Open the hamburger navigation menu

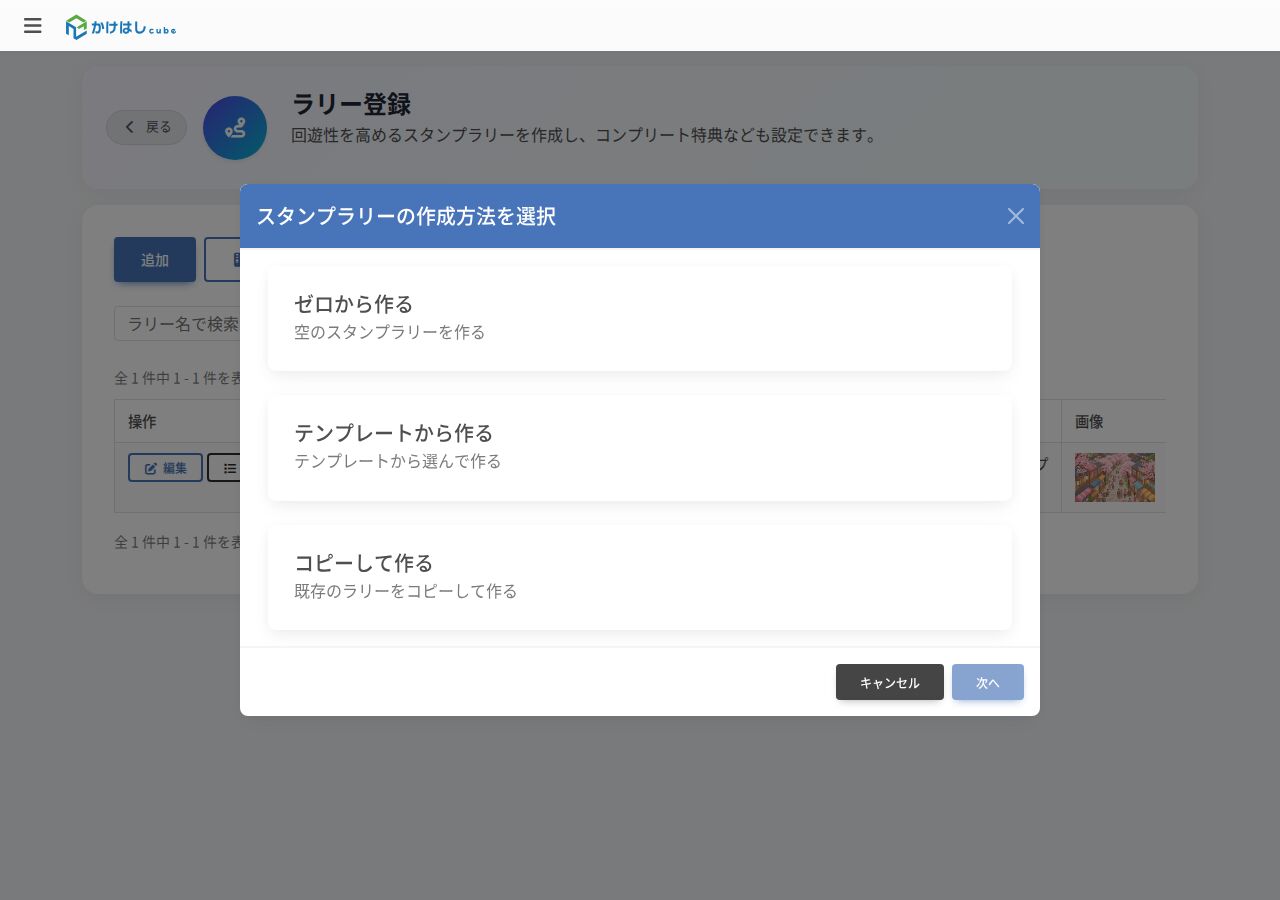tap(33, 26)
